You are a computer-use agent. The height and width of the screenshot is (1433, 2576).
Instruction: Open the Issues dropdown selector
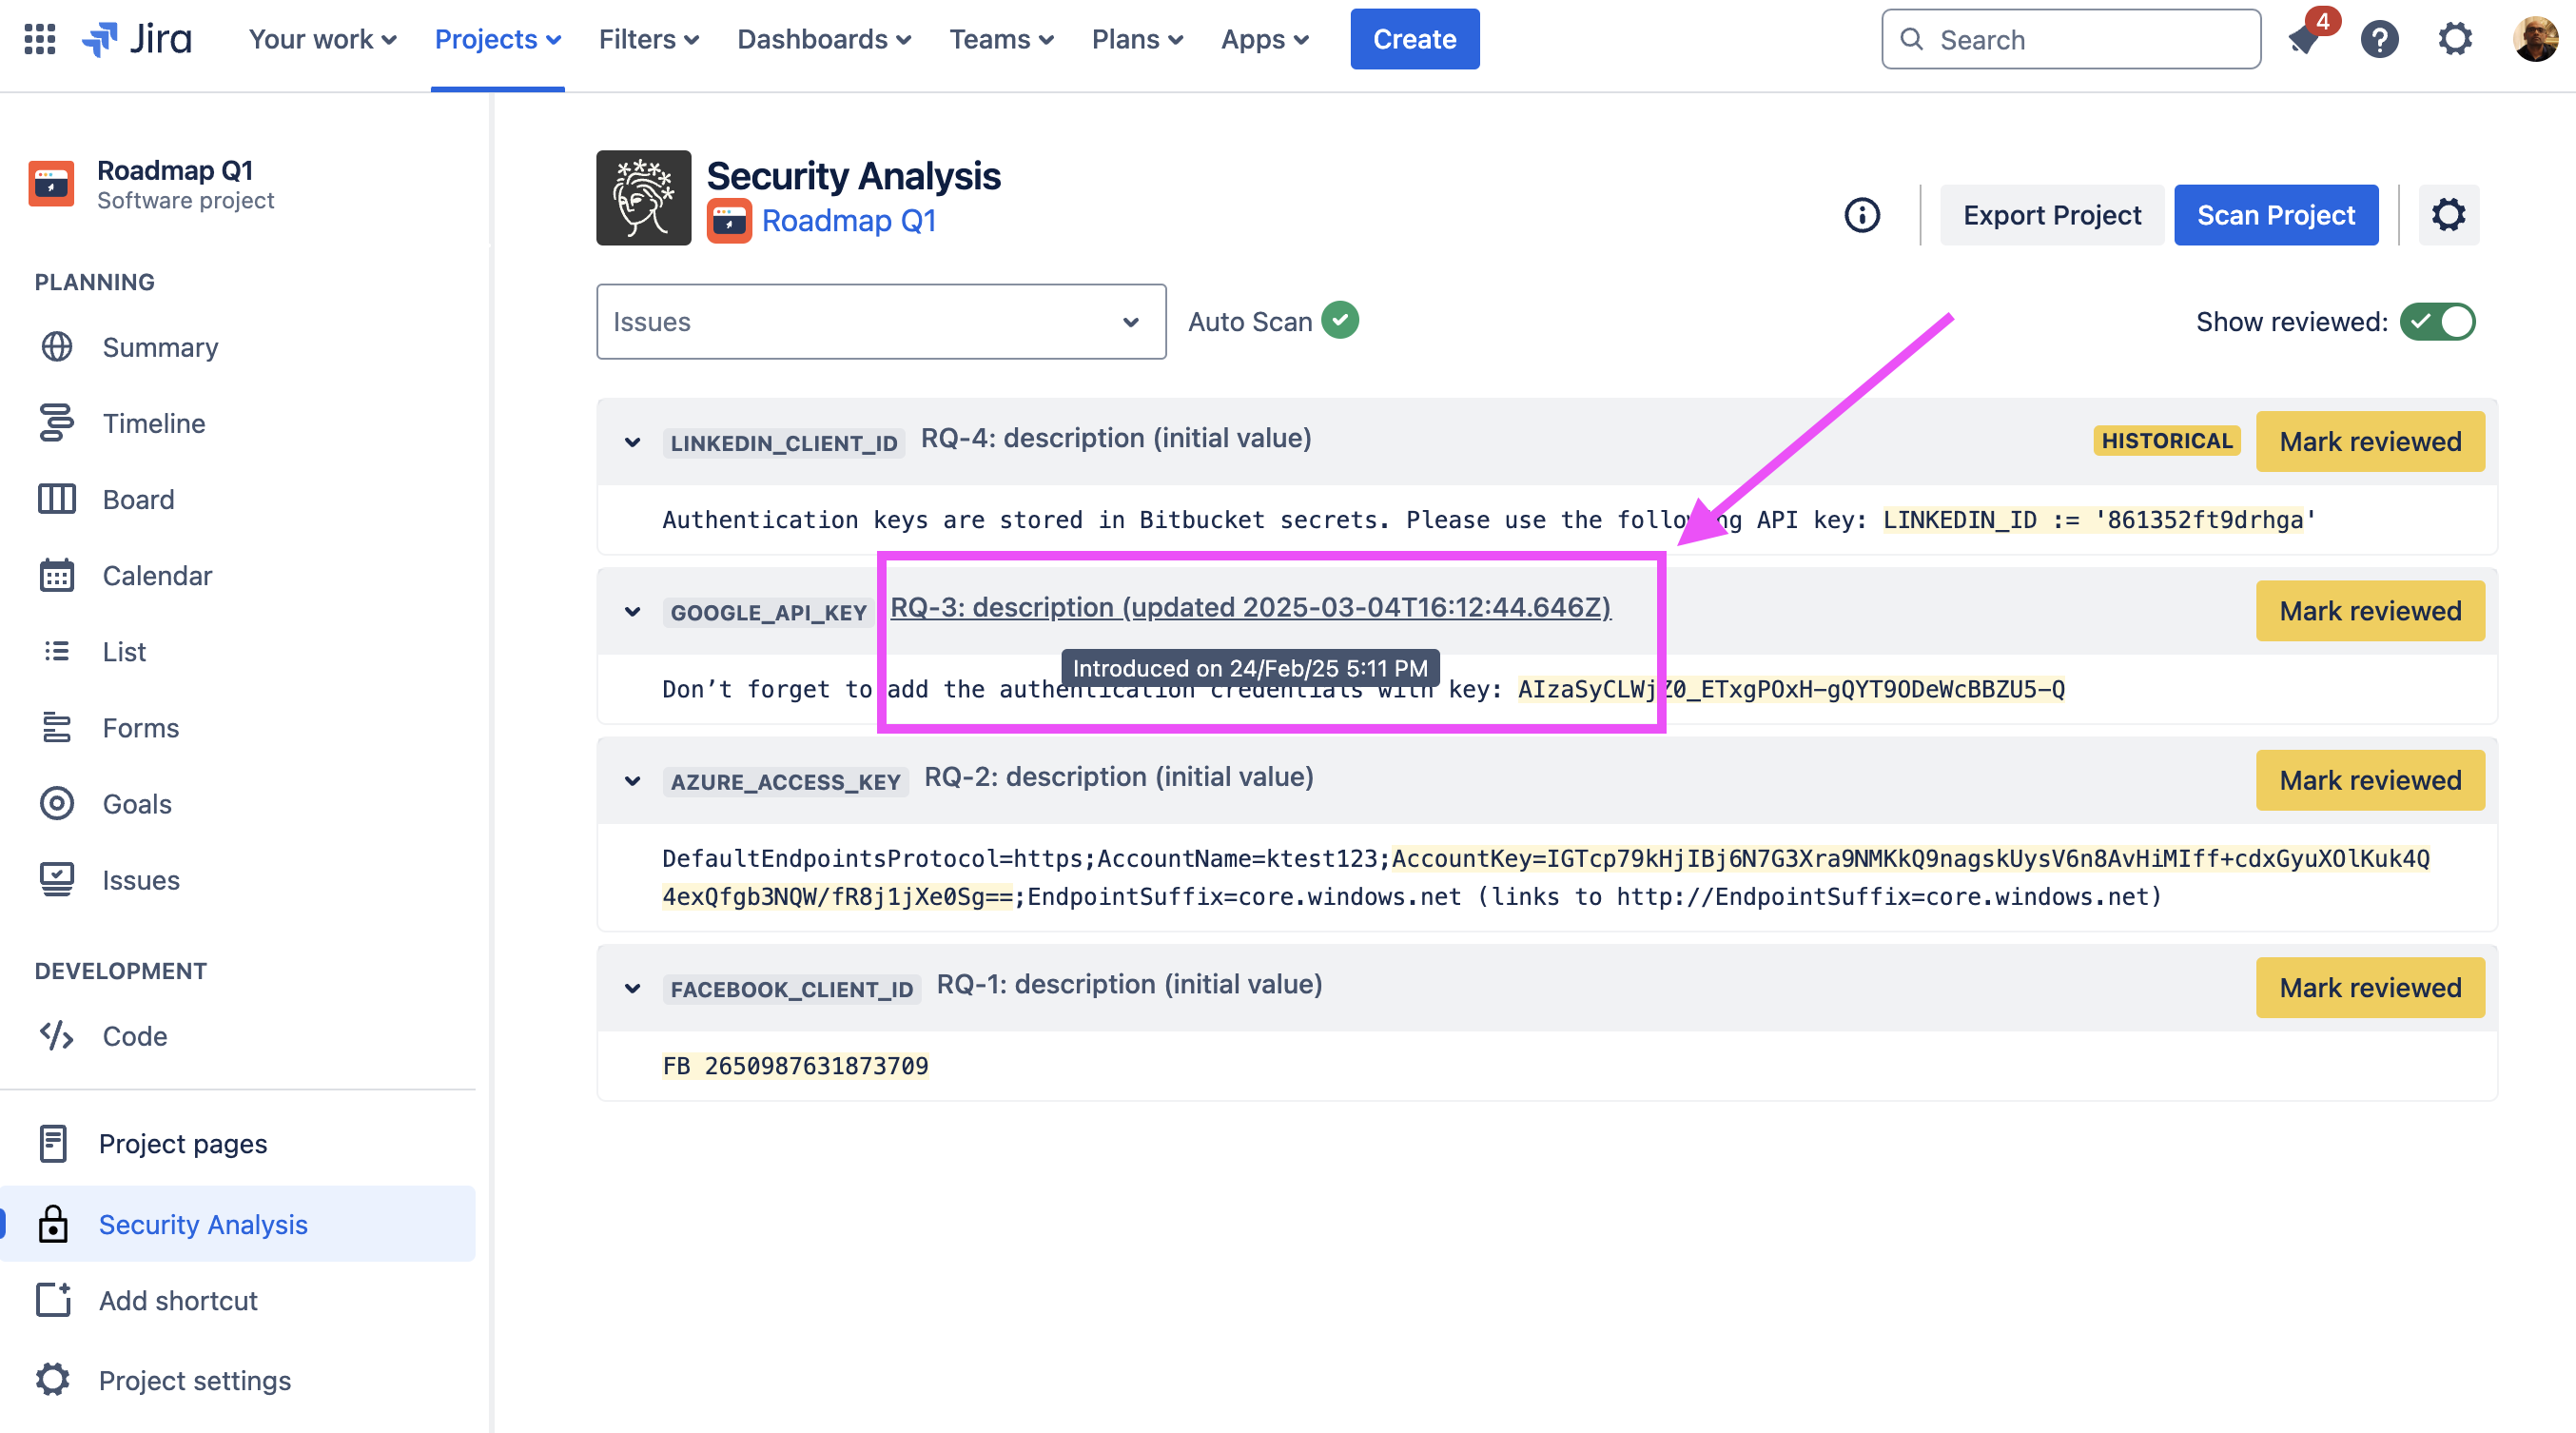click(881, 322)
